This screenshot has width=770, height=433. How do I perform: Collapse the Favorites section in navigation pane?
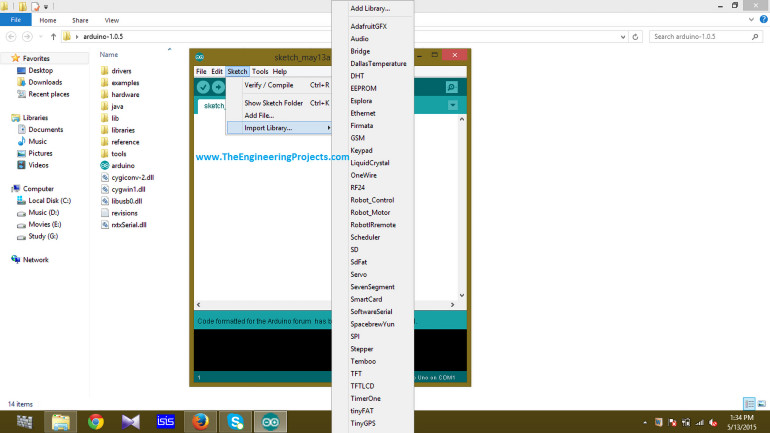click(x=6, y=58)
